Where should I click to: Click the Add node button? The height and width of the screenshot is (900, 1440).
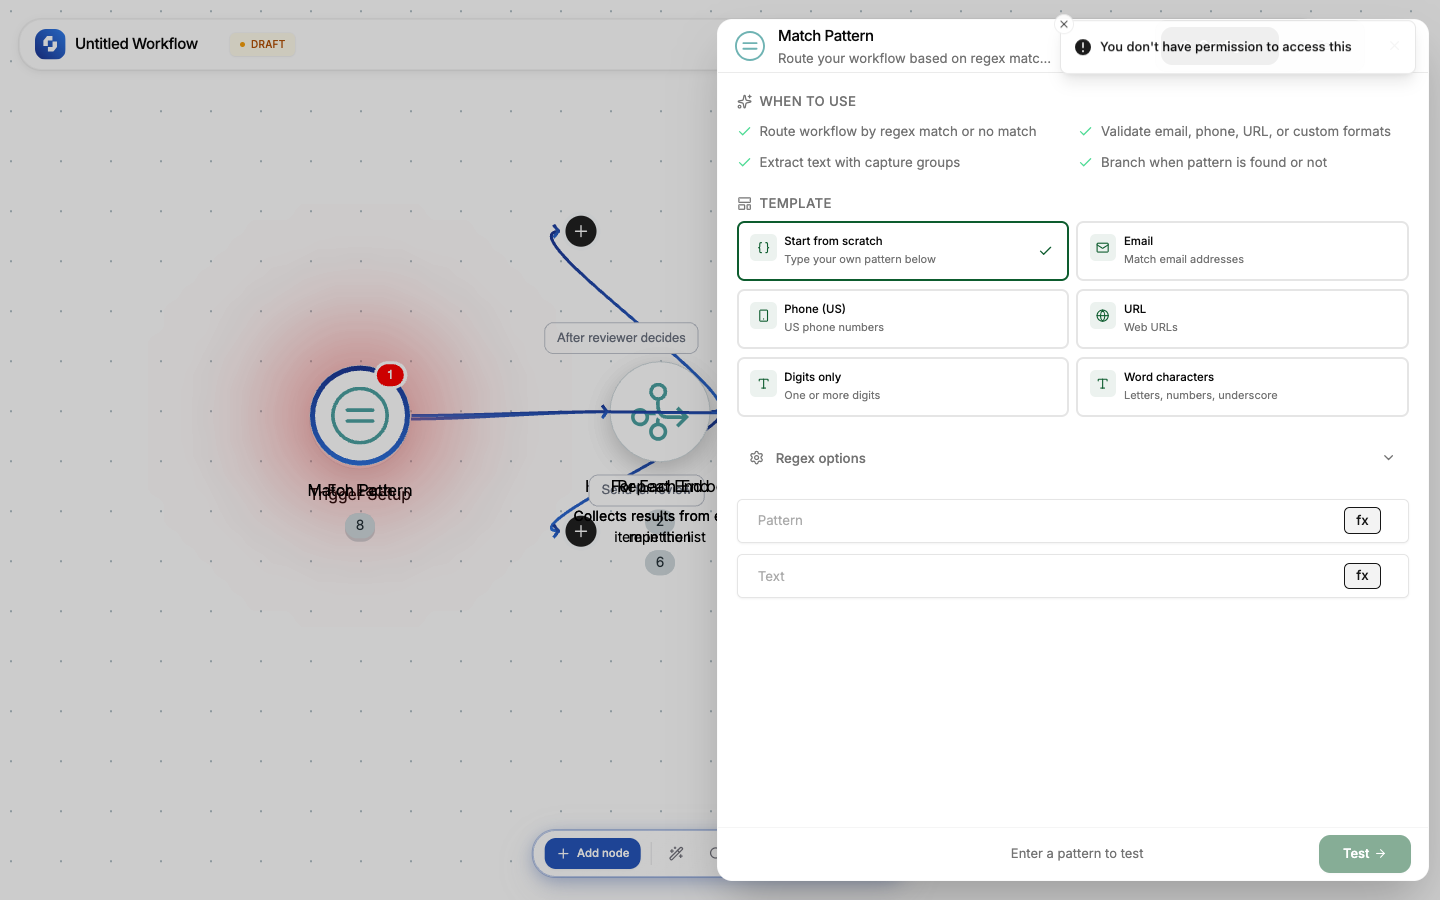tap(593, 854)
